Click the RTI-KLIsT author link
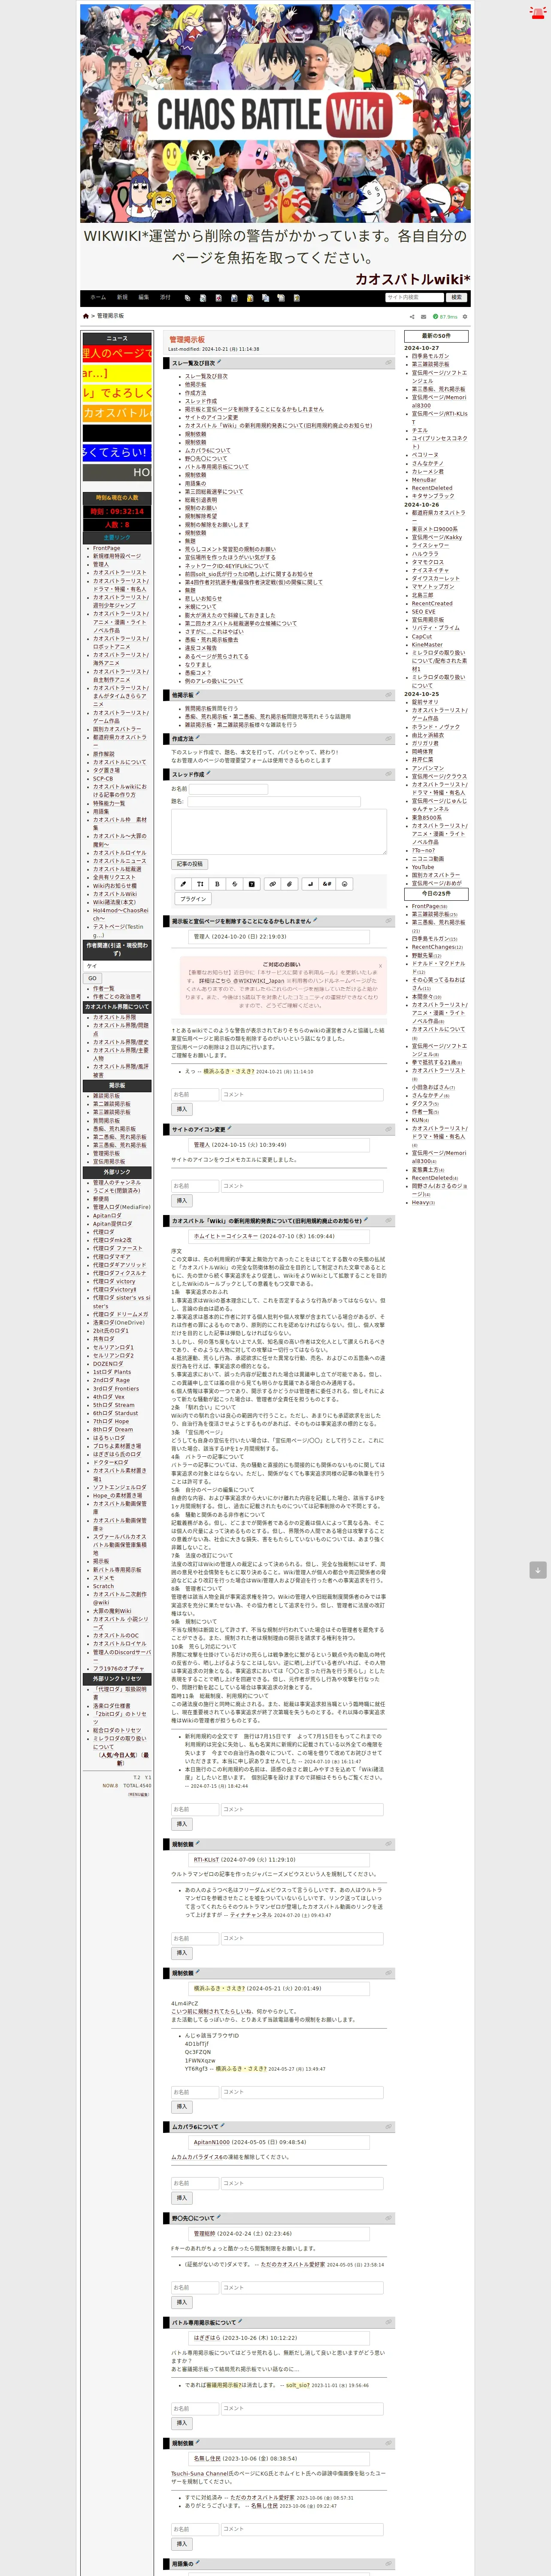The height and width of the screenshot is (2576, 551). (207, 1860)
